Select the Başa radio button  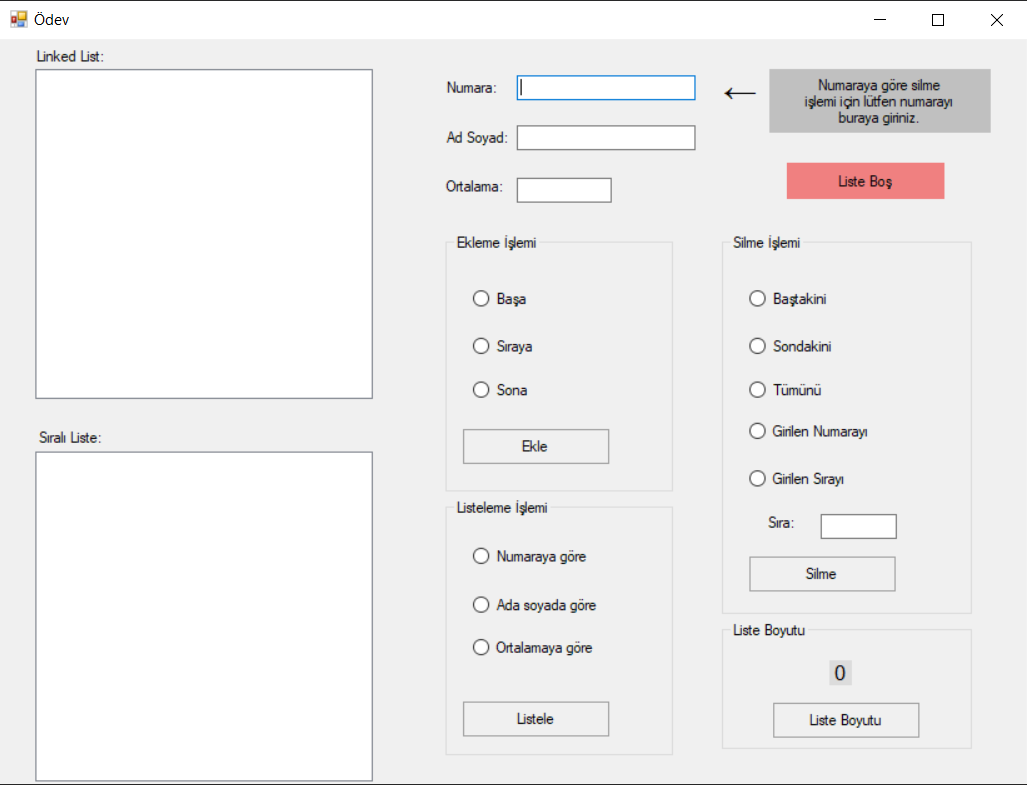click(500, 299)
